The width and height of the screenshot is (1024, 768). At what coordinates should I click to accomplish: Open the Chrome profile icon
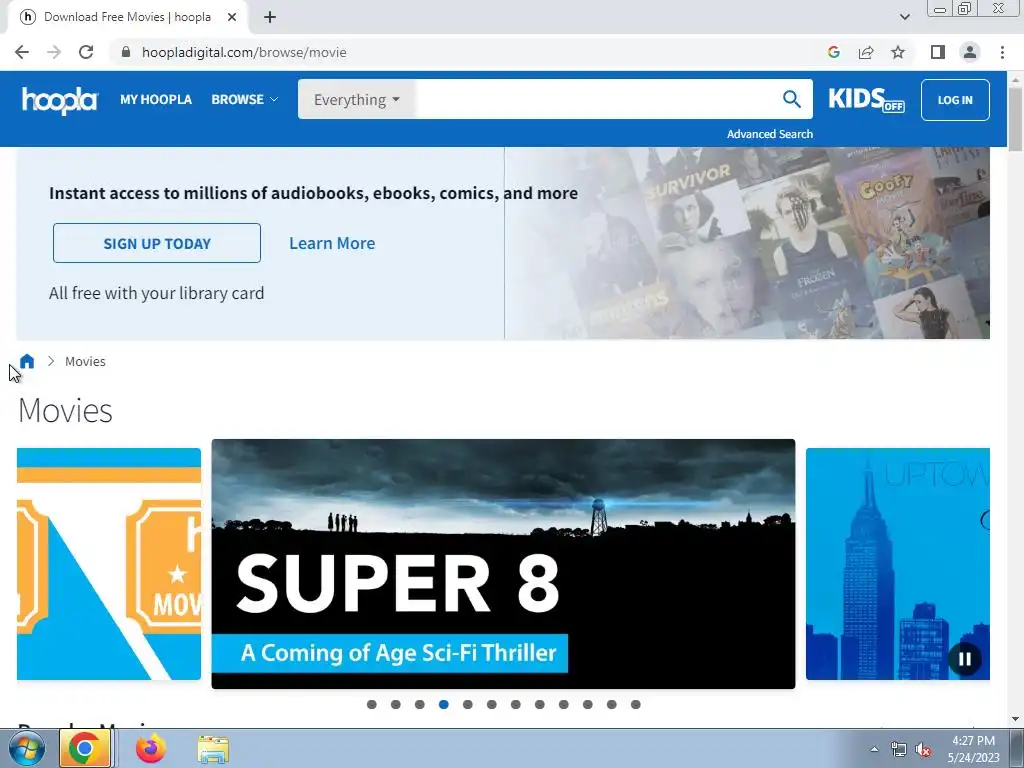point(970,52)
